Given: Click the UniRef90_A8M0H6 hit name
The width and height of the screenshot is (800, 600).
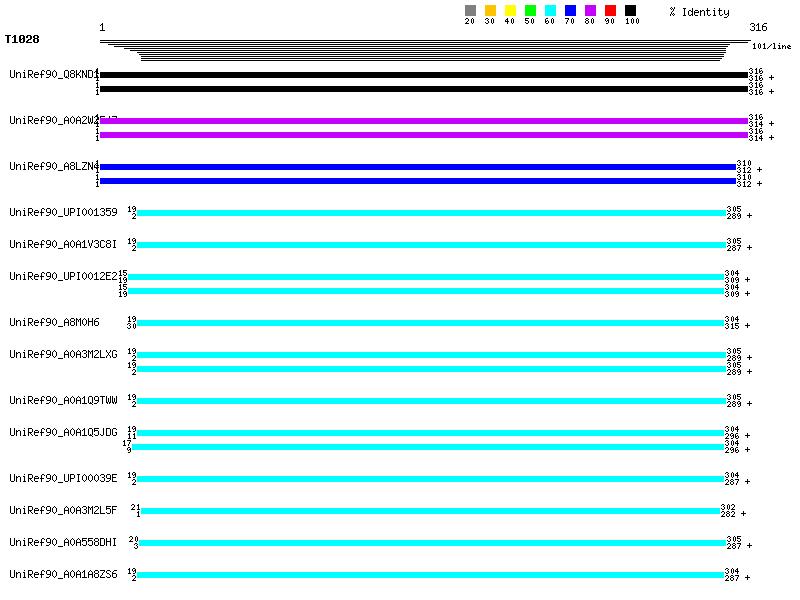Looking at the screenshot, I should [54, 322].
